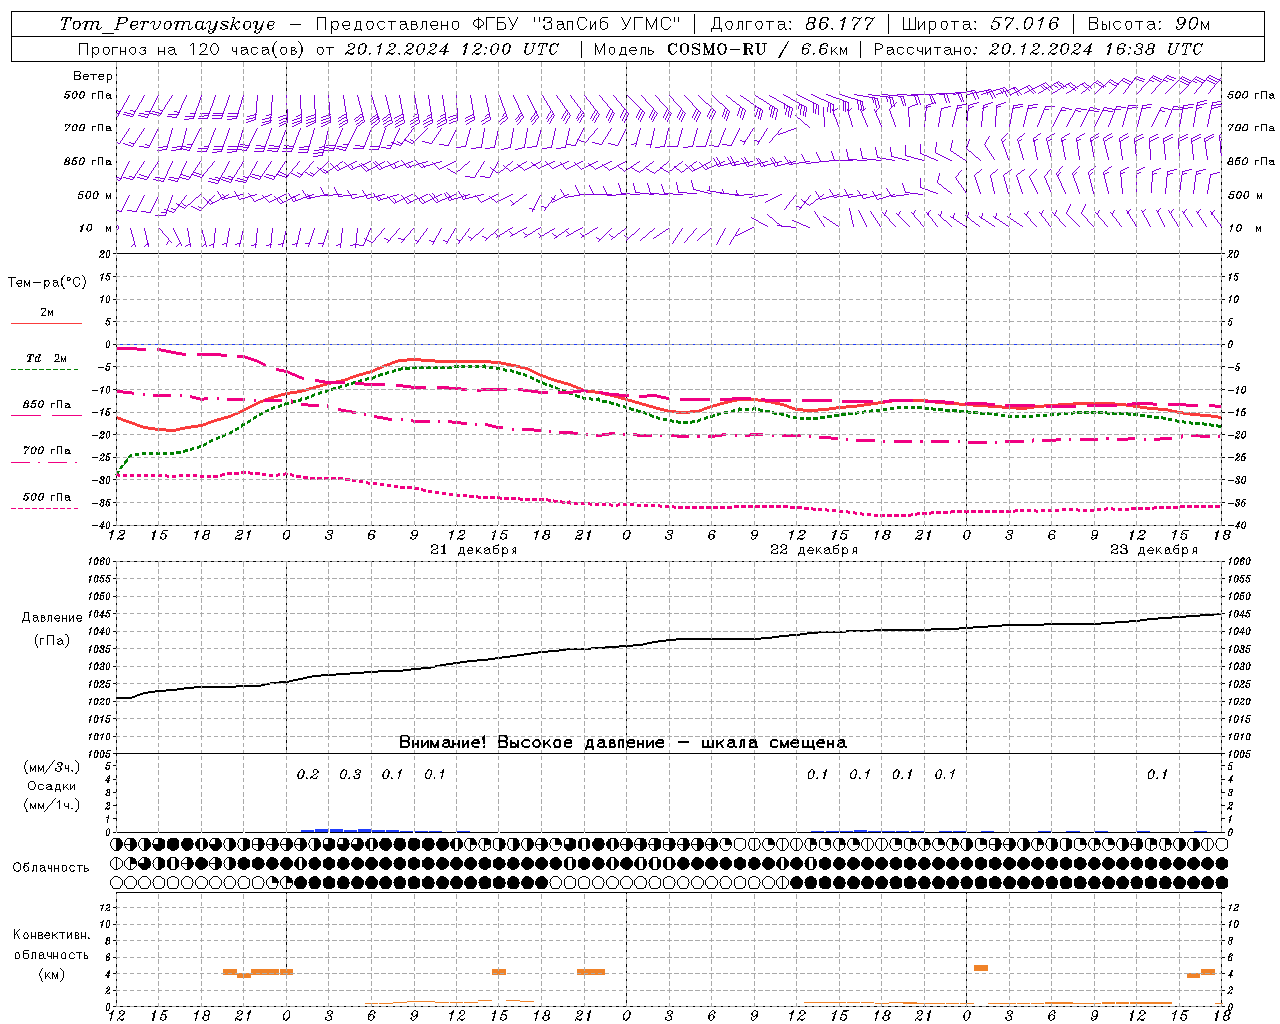Click the "Давление" pressure panel label
This screenshot has height=1024, width=1280.
point(52,618)
